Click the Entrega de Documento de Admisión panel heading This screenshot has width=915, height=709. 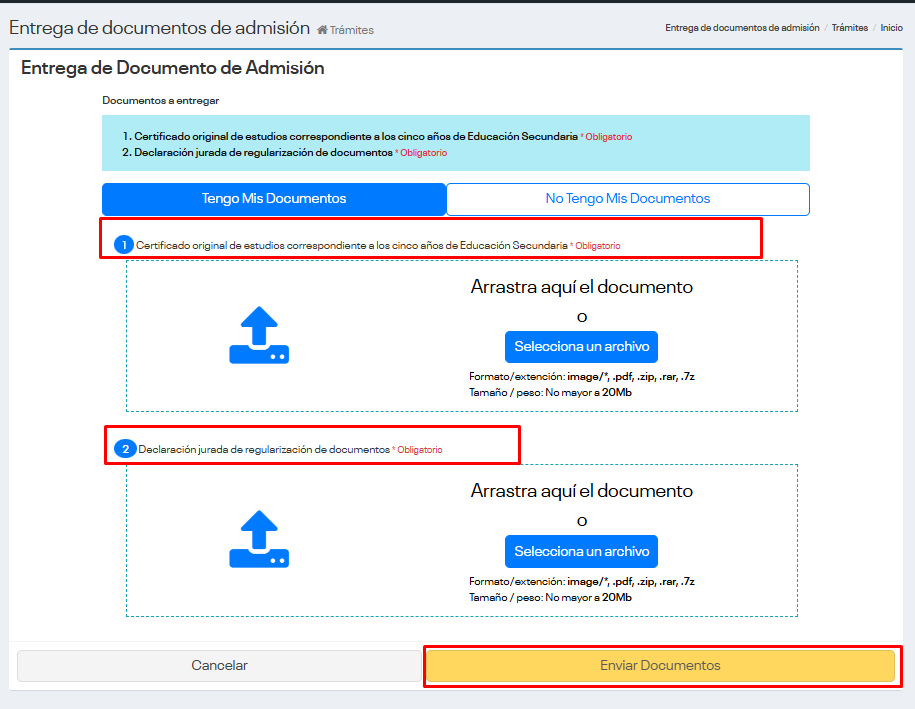click(172, 68)
